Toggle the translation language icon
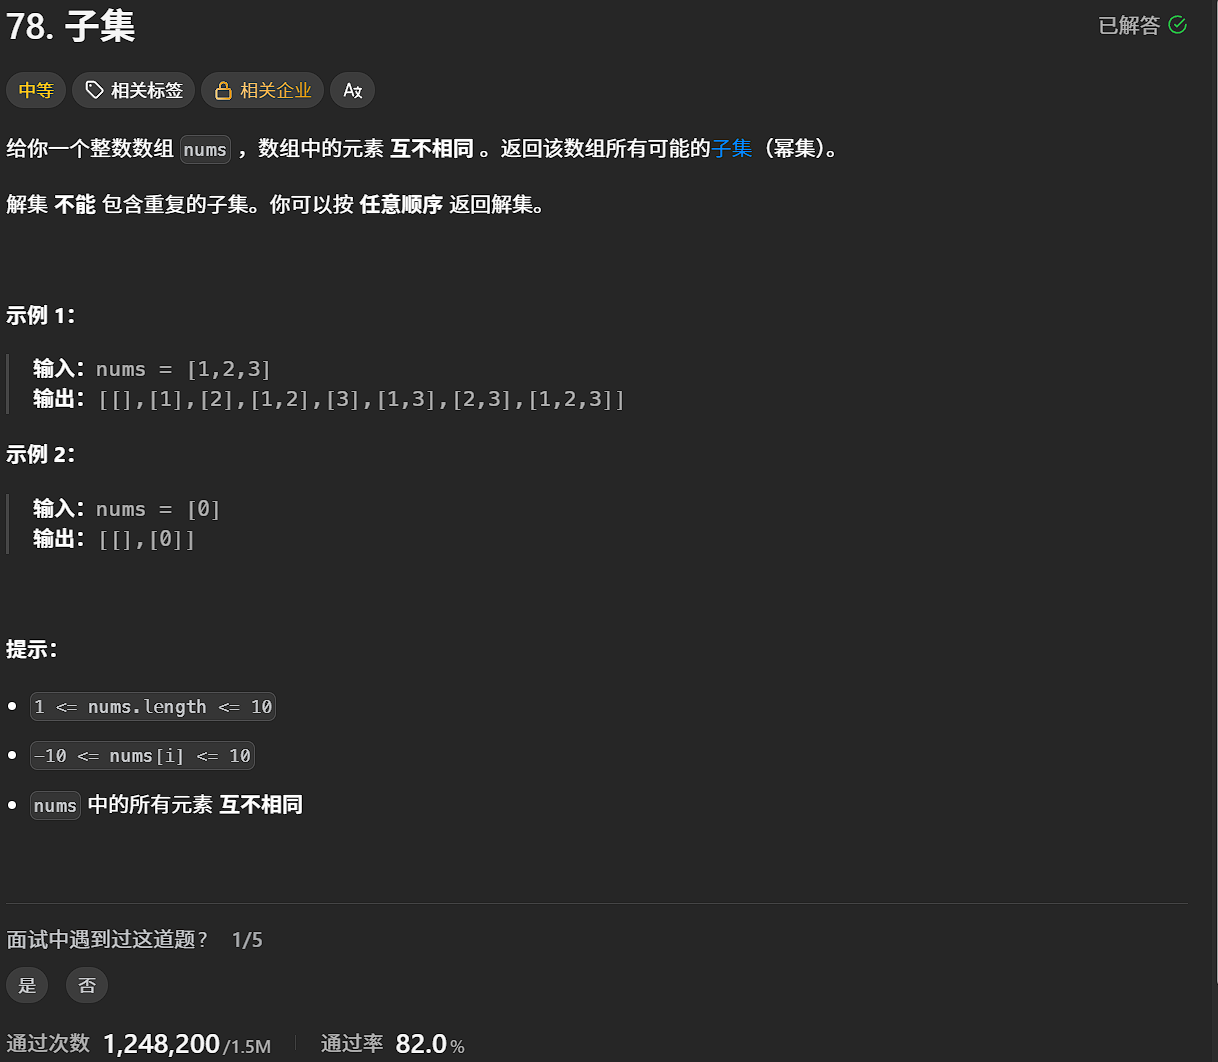1218x1062 pixels. tap(352, 90)
